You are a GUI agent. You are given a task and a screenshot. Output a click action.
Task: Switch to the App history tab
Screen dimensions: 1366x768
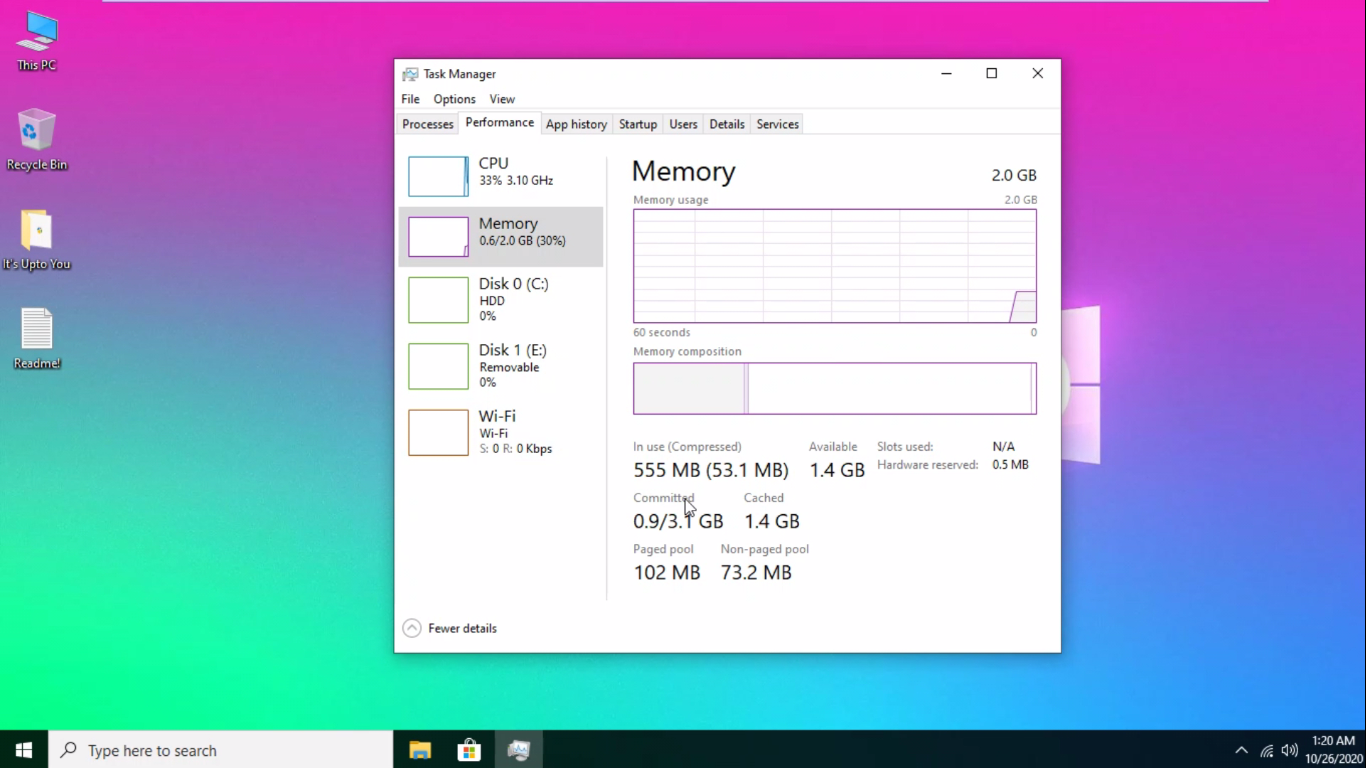pyautogui.click(x=576, y=124)
